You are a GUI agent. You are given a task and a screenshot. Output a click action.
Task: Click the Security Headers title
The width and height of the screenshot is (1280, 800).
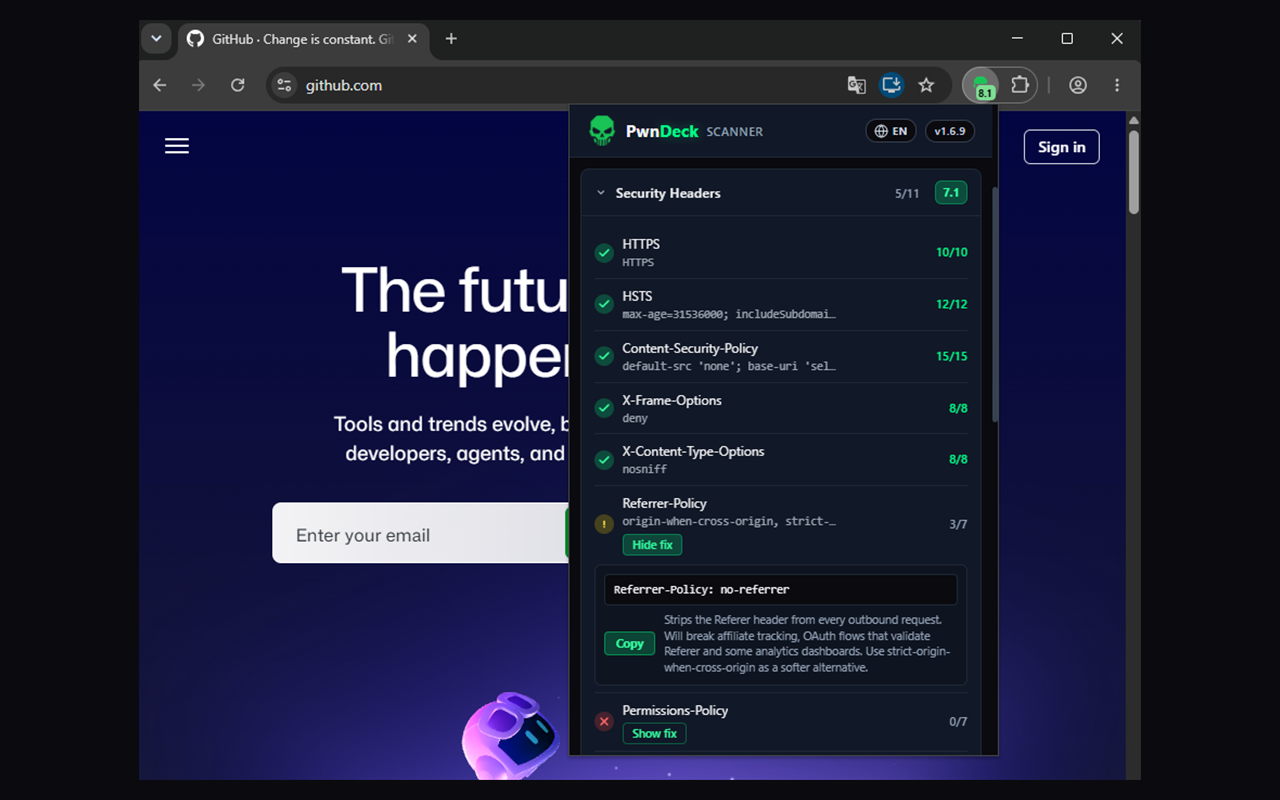click(668, 193)
